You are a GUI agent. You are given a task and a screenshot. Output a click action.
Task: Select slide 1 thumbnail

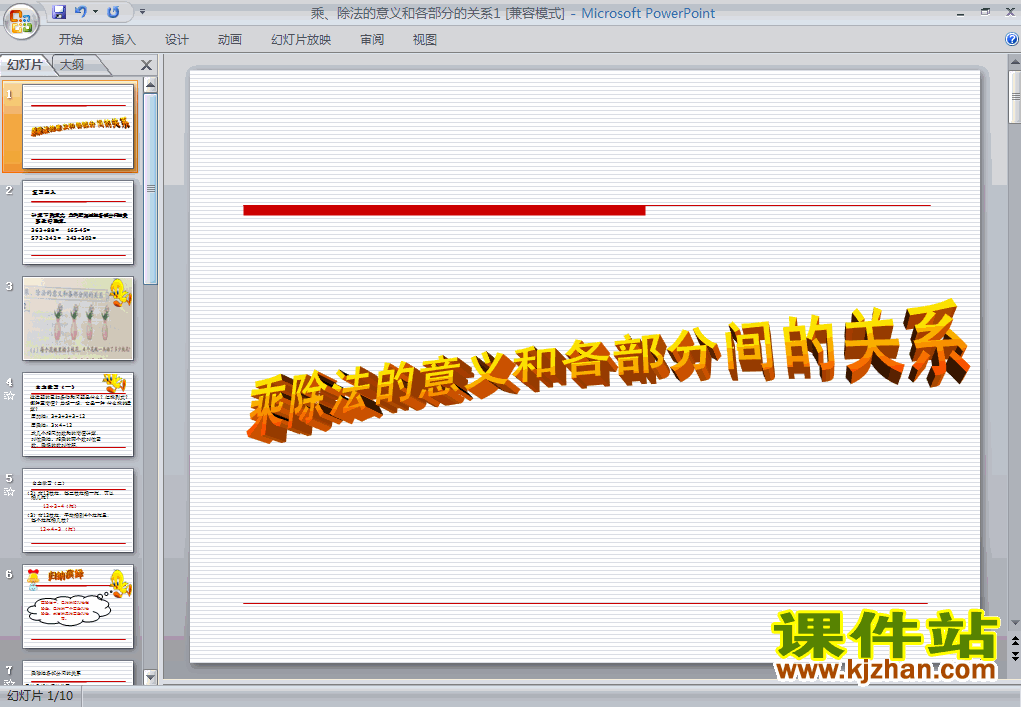pos(78,126)
